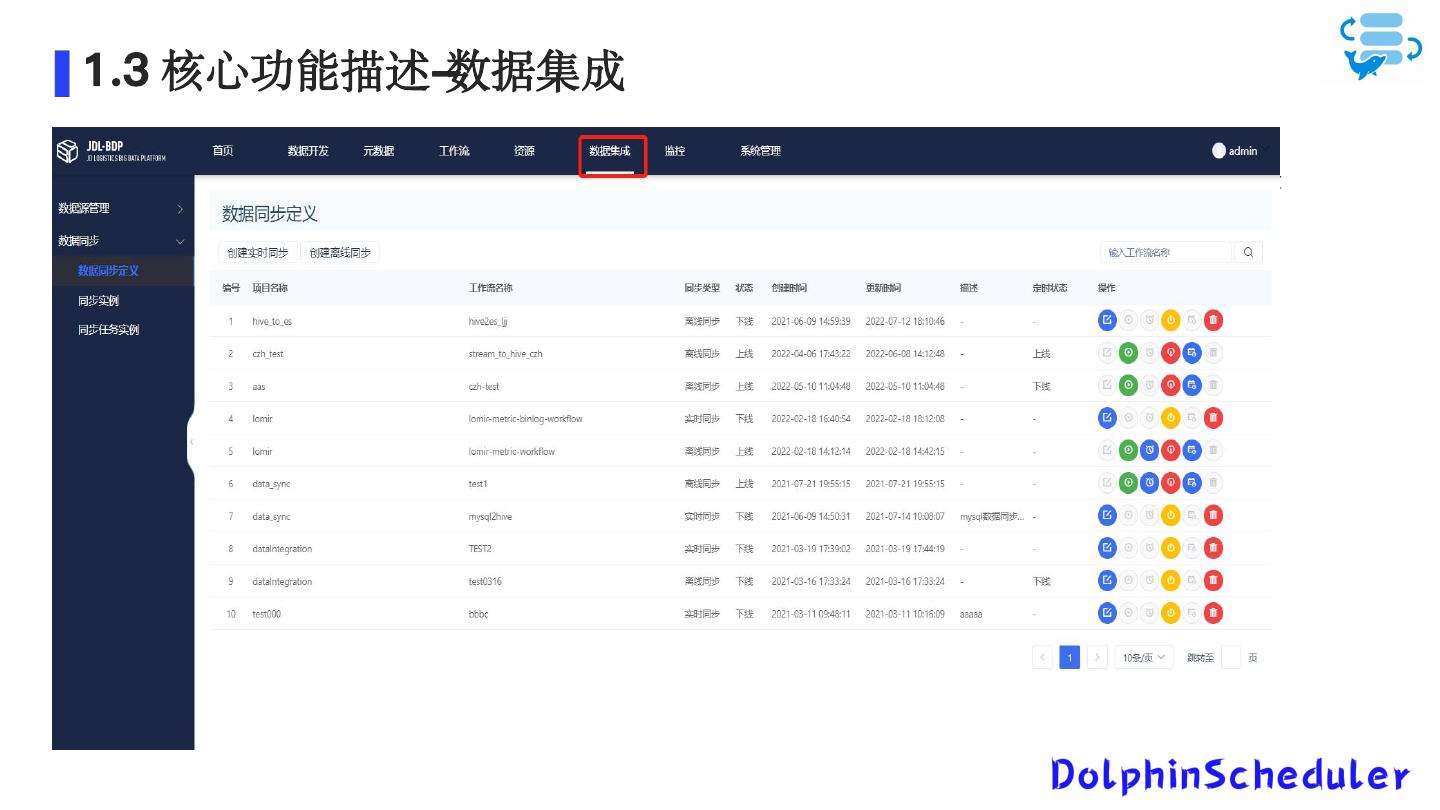Click the JDL-BDP logo icon

[x=67, y=151]
